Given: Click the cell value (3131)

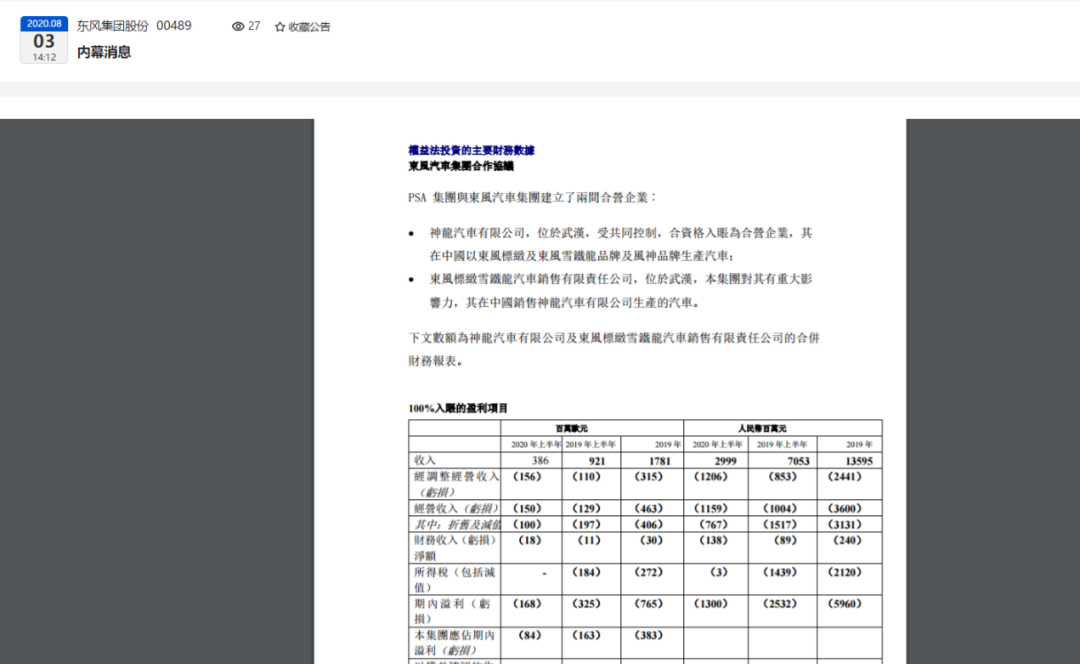Looking at the screenshot, I should click(x=844, y=524).
